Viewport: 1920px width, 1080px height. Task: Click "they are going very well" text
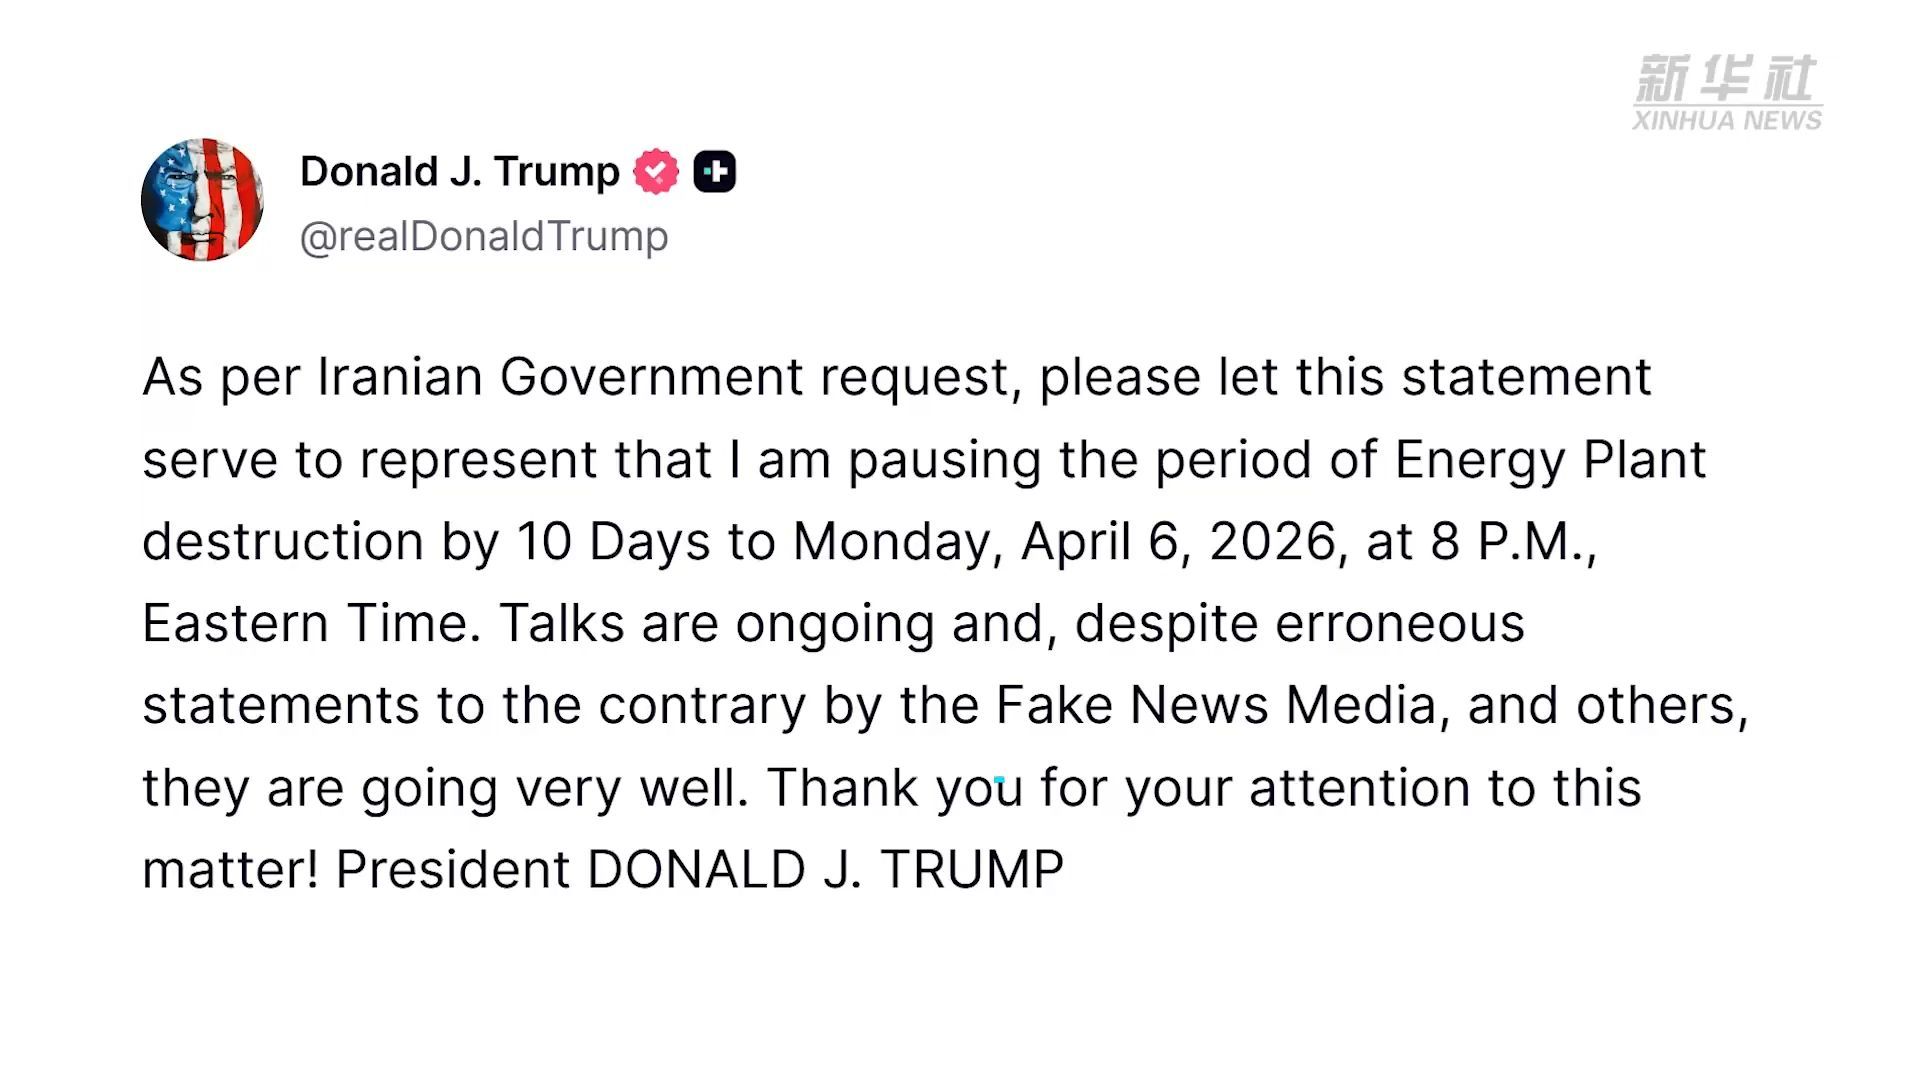pyautogui.click(x=444, y=788)
